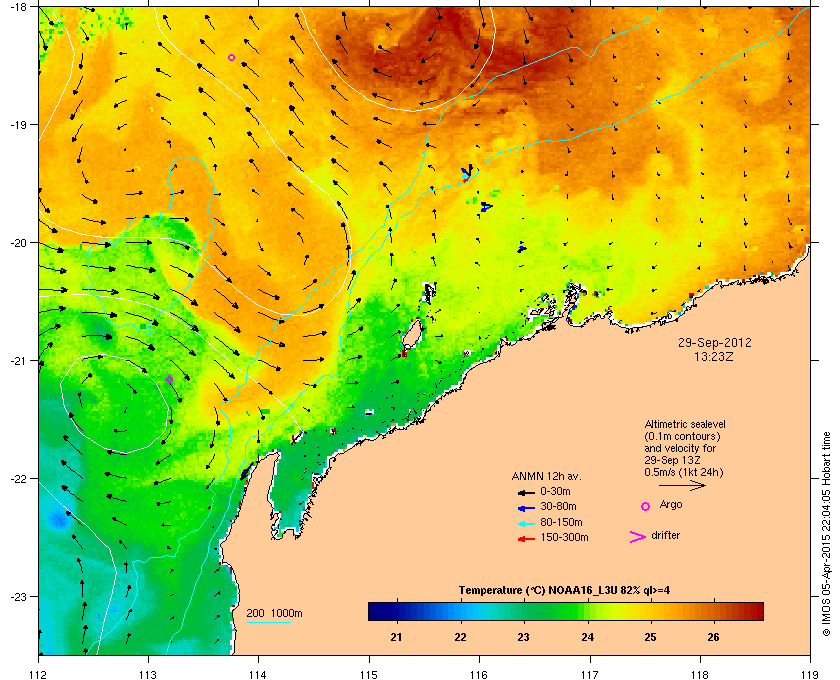Click the longitude axis label 117
The height and width of the screenshot is (680, 840).
click(589, 674)
